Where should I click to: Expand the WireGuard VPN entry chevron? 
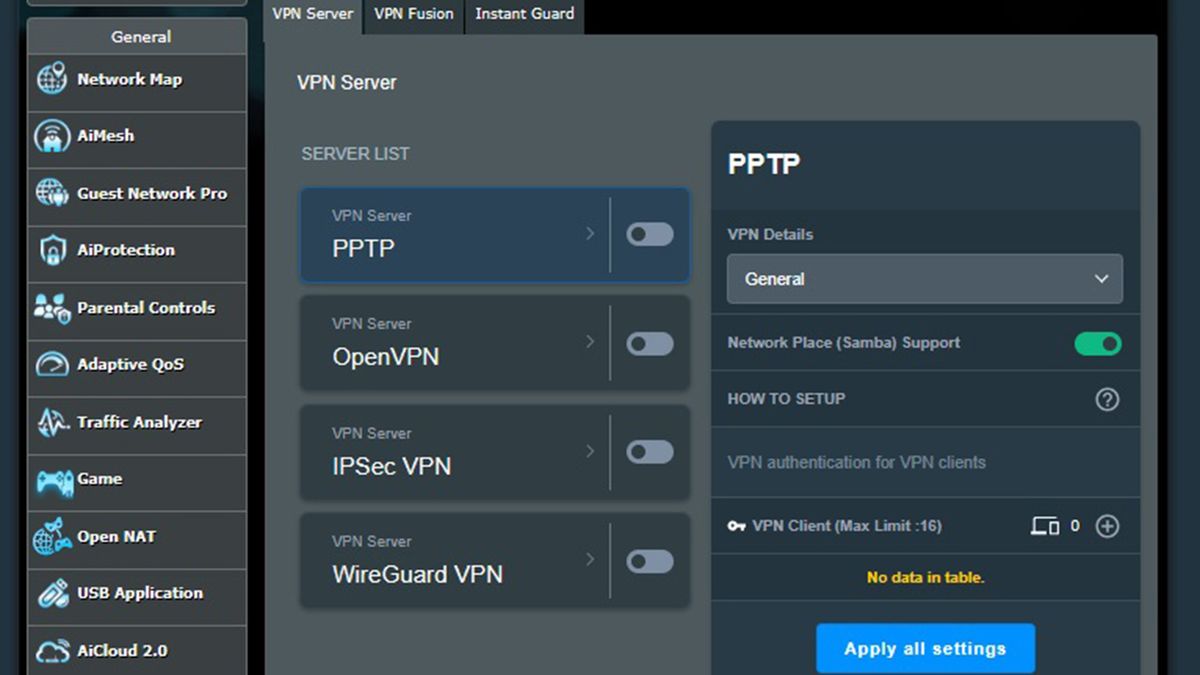[x=590, y=559]
